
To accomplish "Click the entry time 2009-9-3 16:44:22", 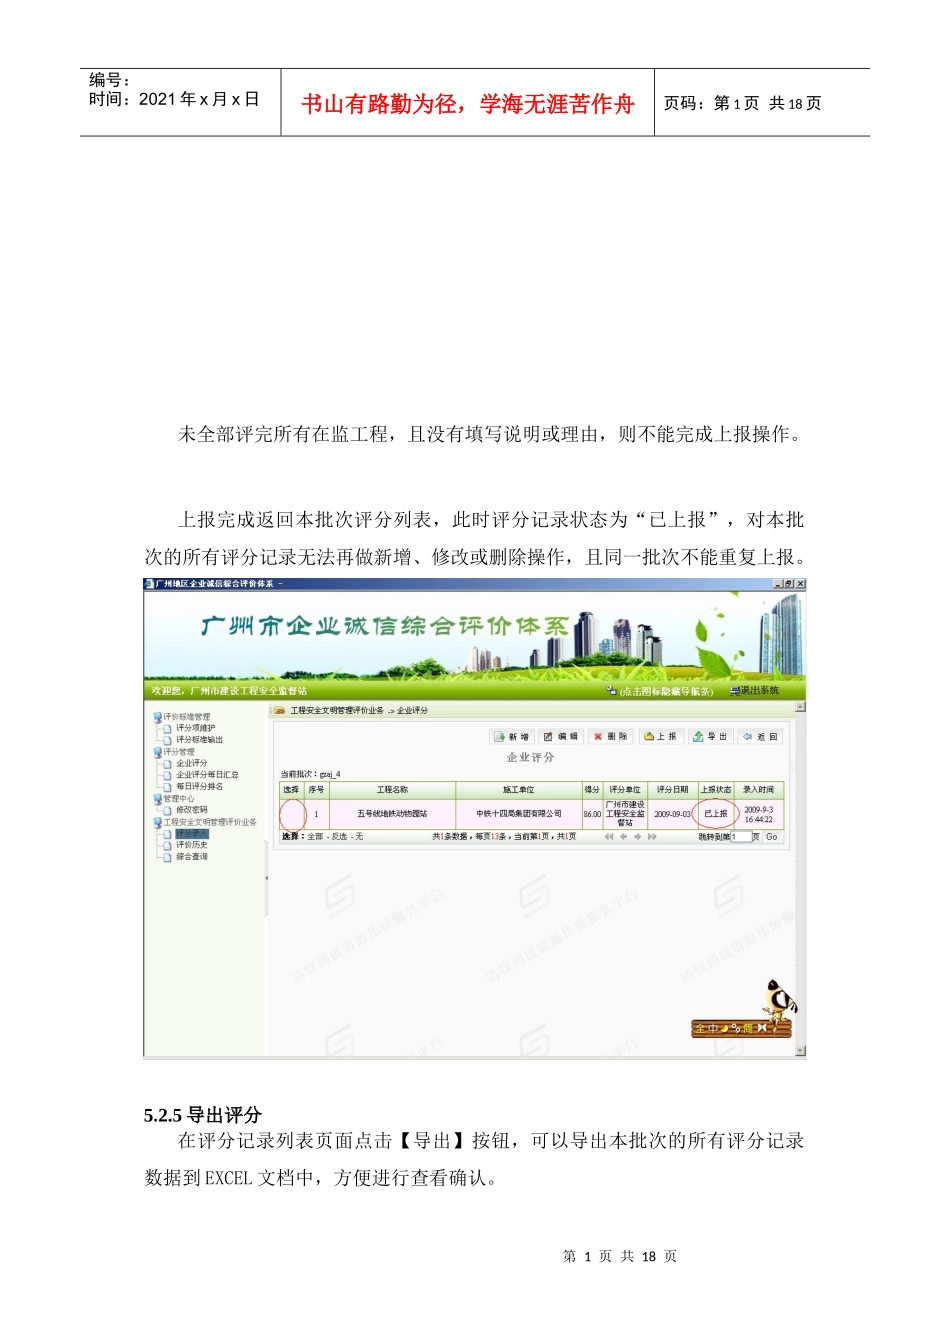I will 759,814.
